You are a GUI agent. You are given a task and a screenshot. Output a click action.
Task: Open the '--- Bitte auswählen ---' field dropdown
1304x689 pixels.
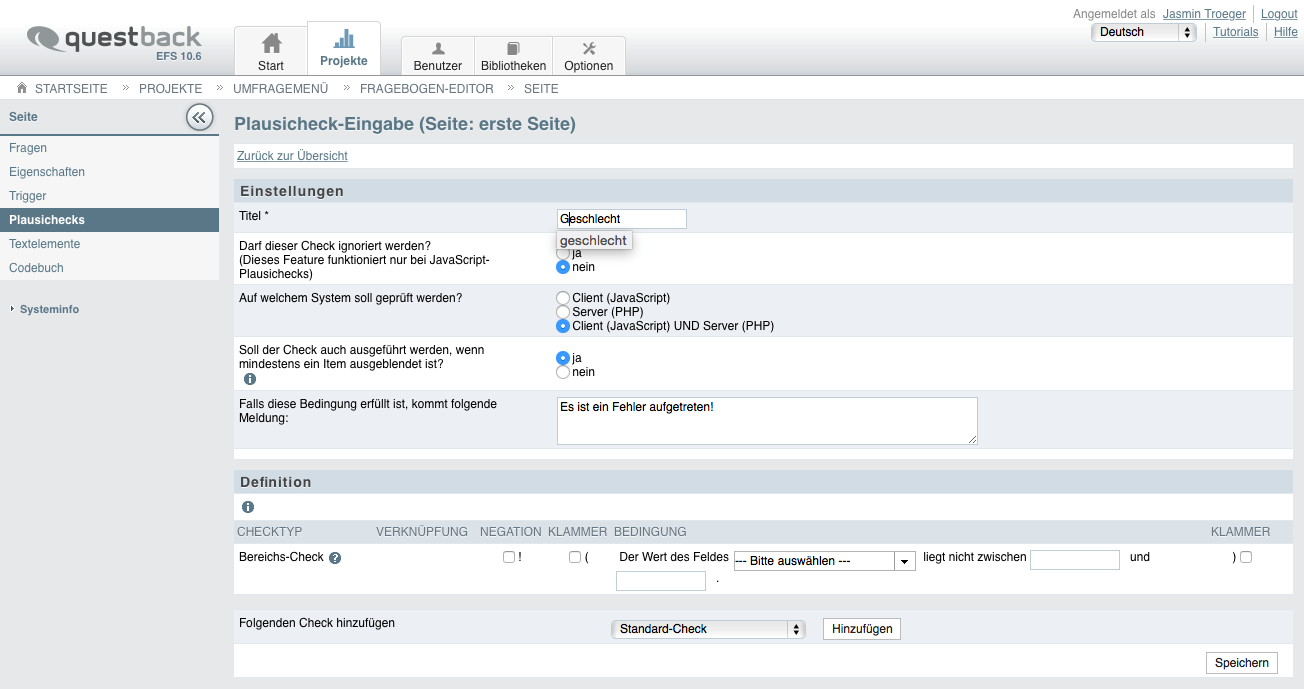[825, 561]
